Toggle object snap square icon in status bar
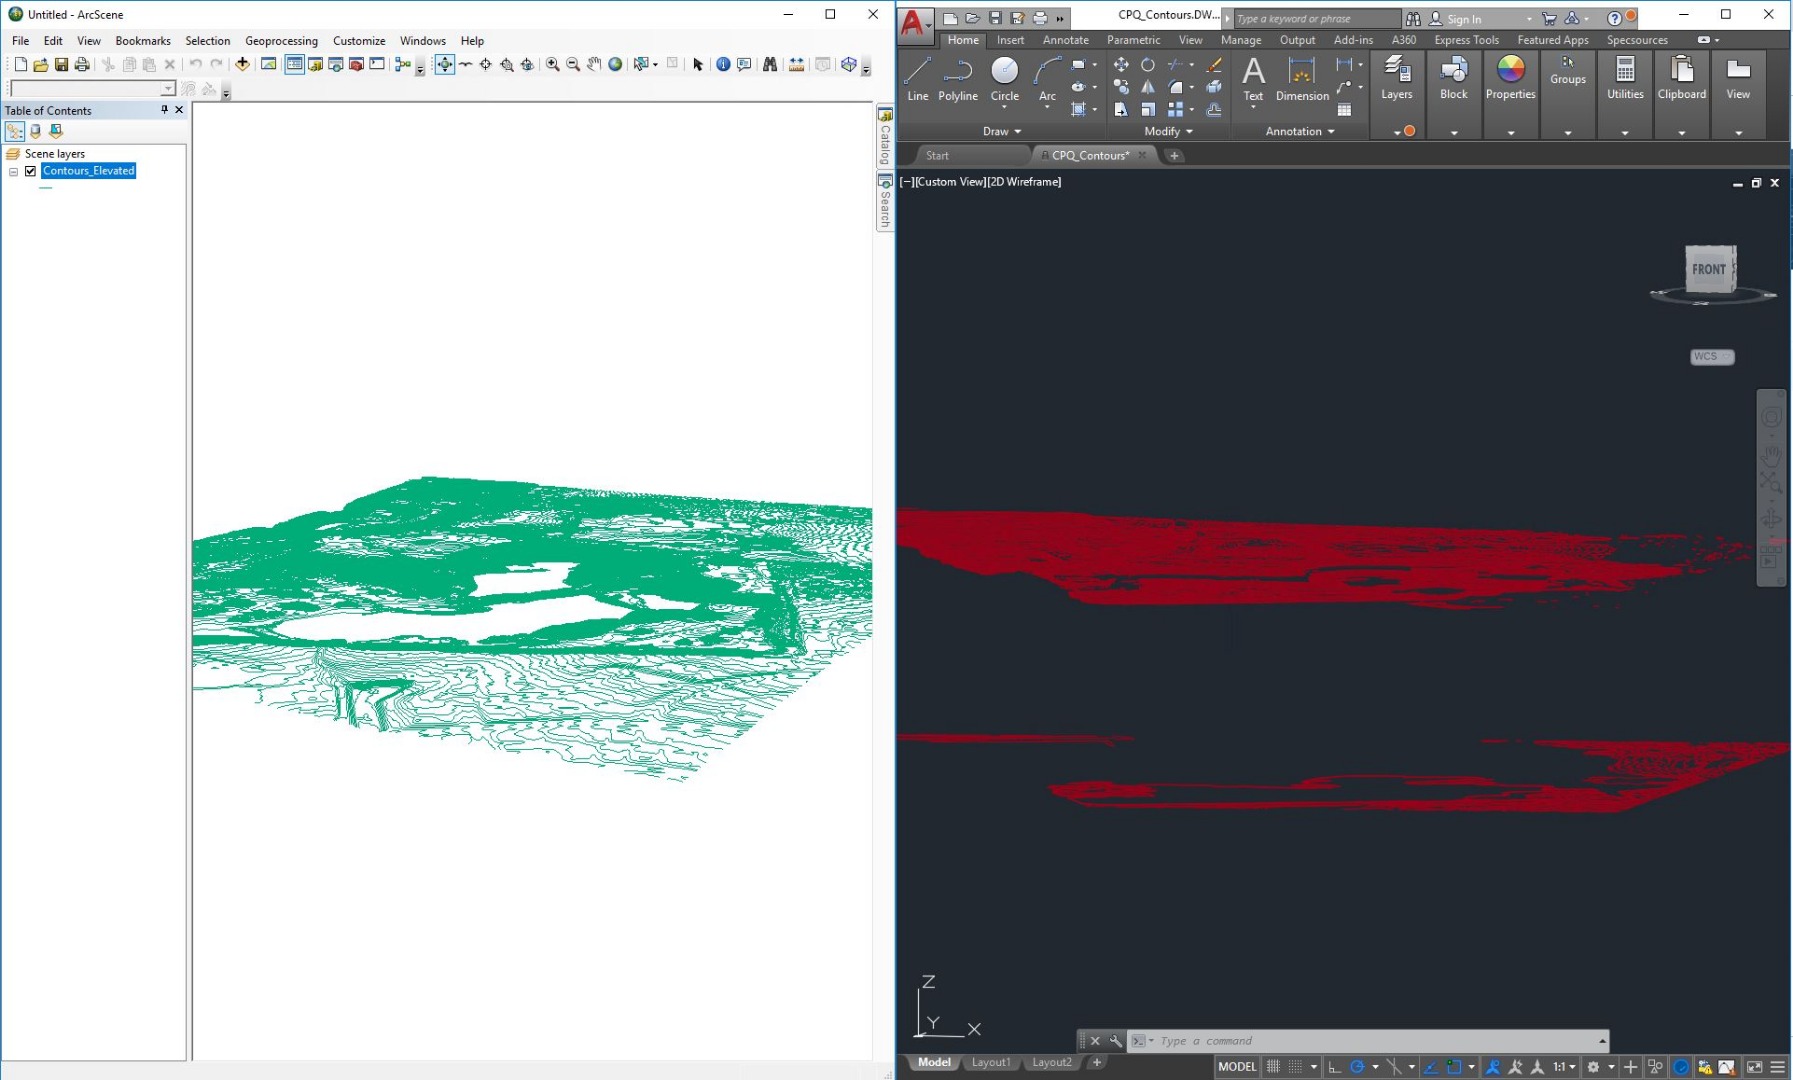The width and height of the screenshot is (1793, 1080). [x=1454, y=1067]
